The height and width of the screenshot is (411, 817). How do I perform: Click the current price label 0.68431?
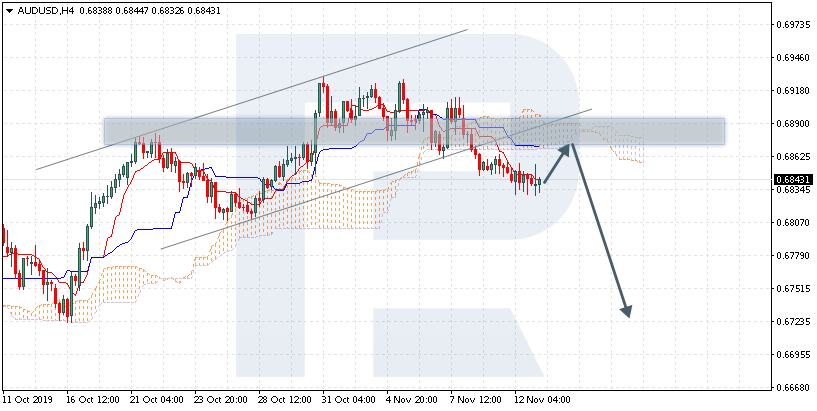click(x=793, y=180)
